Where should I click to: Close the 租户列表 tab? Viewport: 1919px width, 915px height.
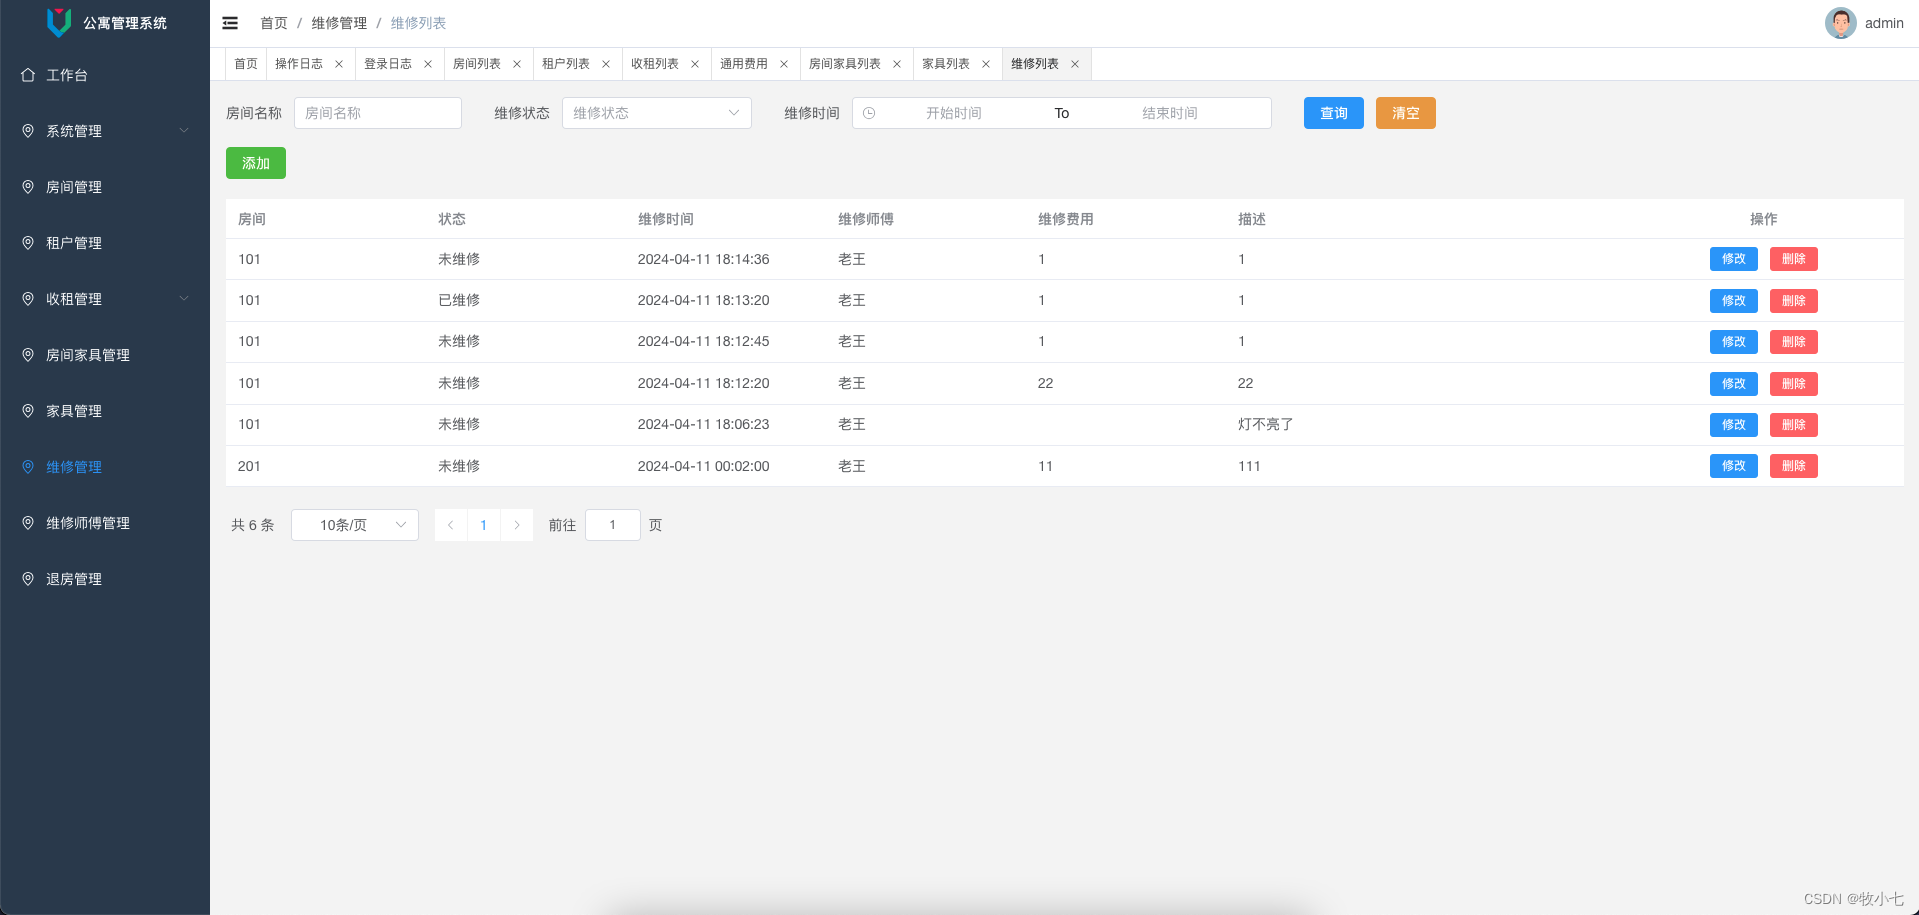tap(606, 64)
